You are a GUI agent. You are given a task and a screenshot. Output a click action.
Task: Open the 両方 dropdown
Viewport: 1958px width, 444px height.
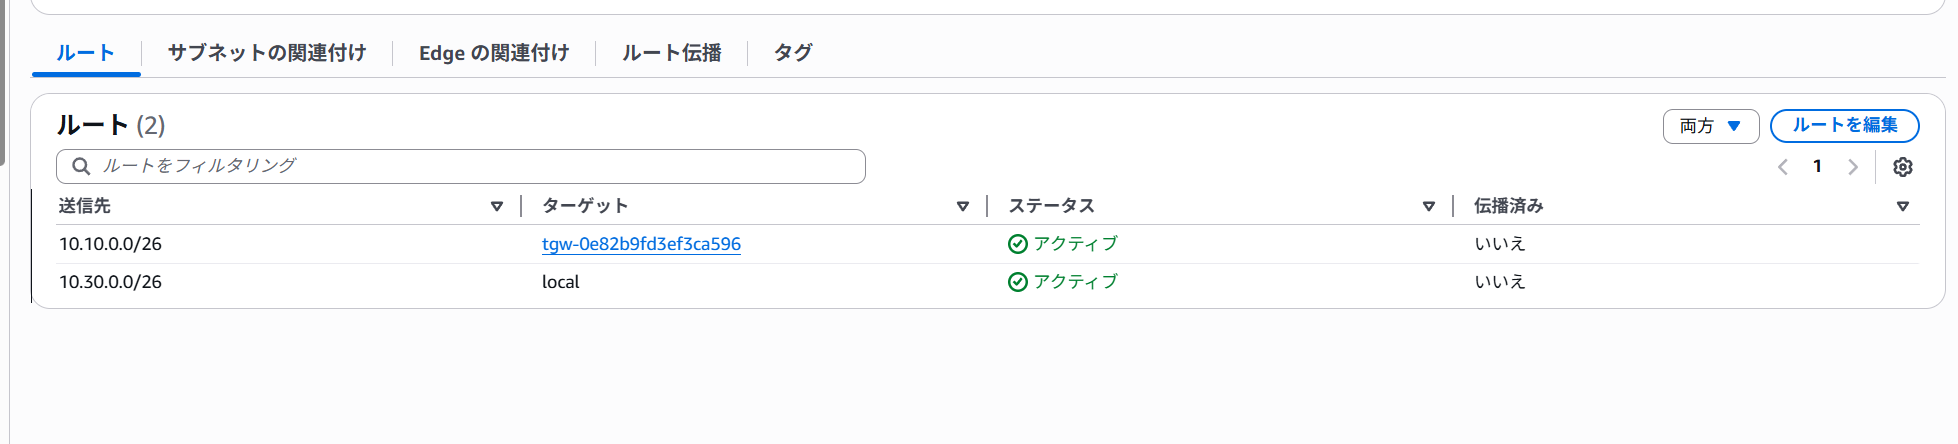[1710, 126]
